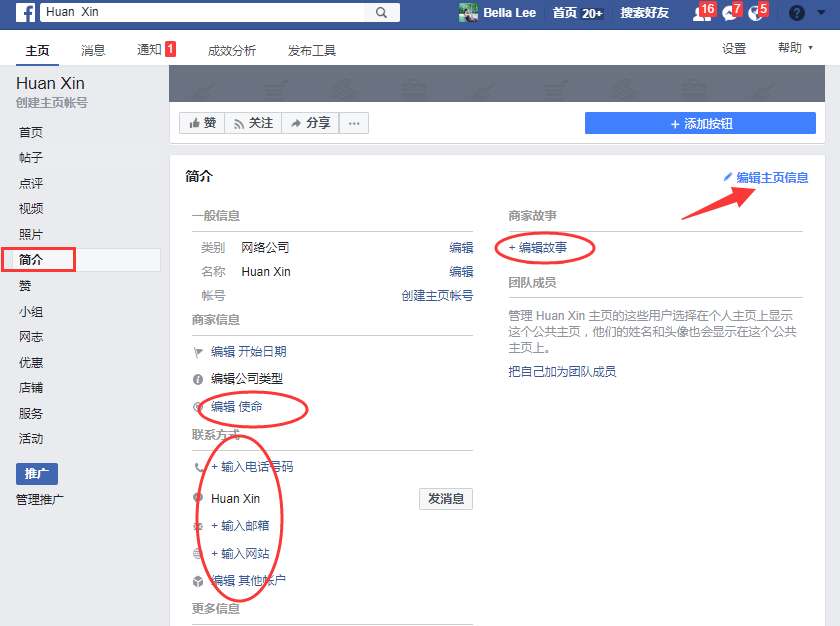
Task: Click the flag icon beside 开始日期
Action: [x=198, y=352]
